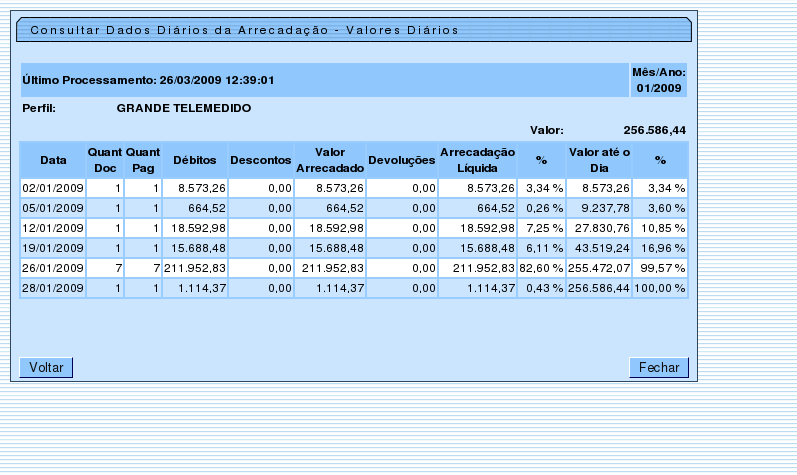Select the 100,00 % accumulated percentage cell
797x475 pixels.
click(x=661, y=288)
